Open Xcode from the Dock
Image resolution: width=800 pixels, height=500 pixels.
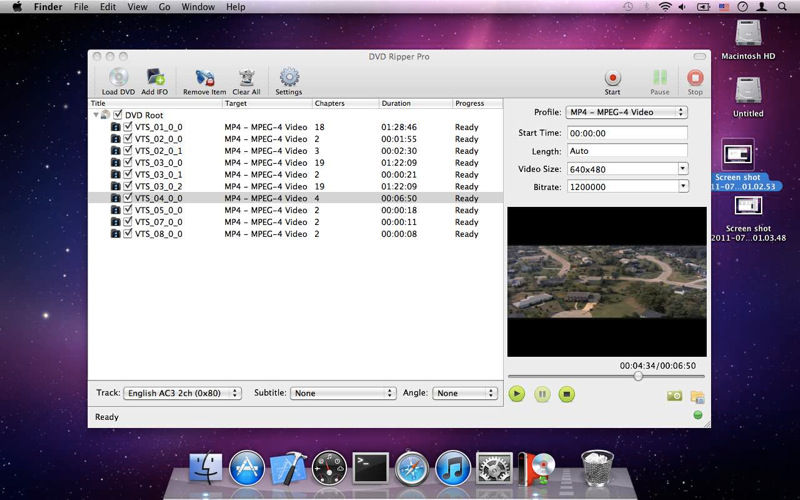[288, 467]
